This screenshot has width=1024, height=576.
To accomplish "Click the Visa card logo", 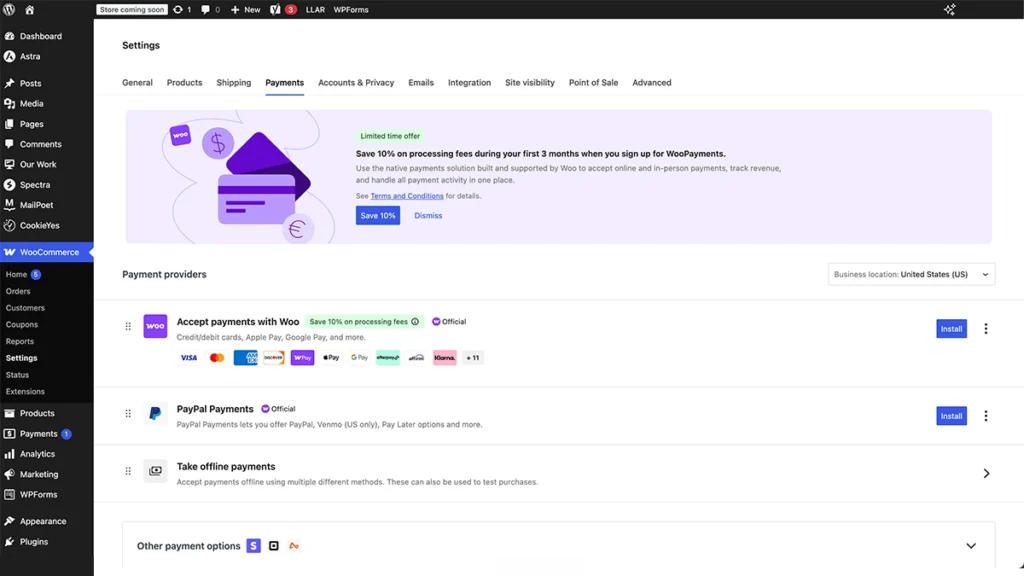I will click(x=189, y=357).
